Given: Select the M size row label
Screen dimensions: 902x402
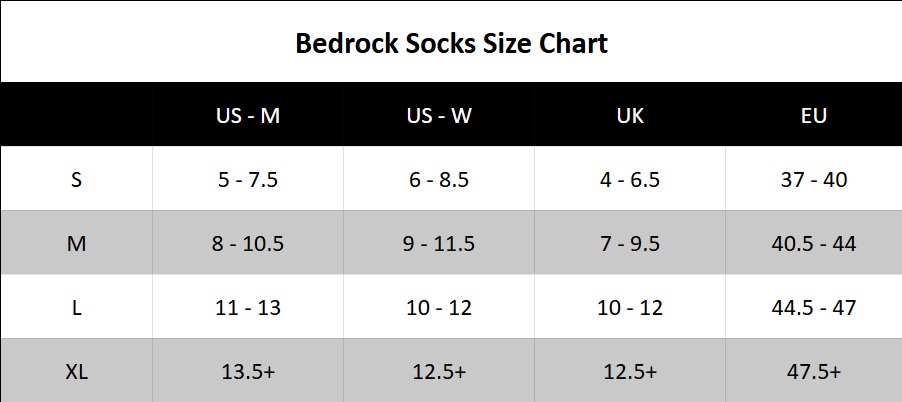Looking at the screenshot, I should tap(76, 244).
